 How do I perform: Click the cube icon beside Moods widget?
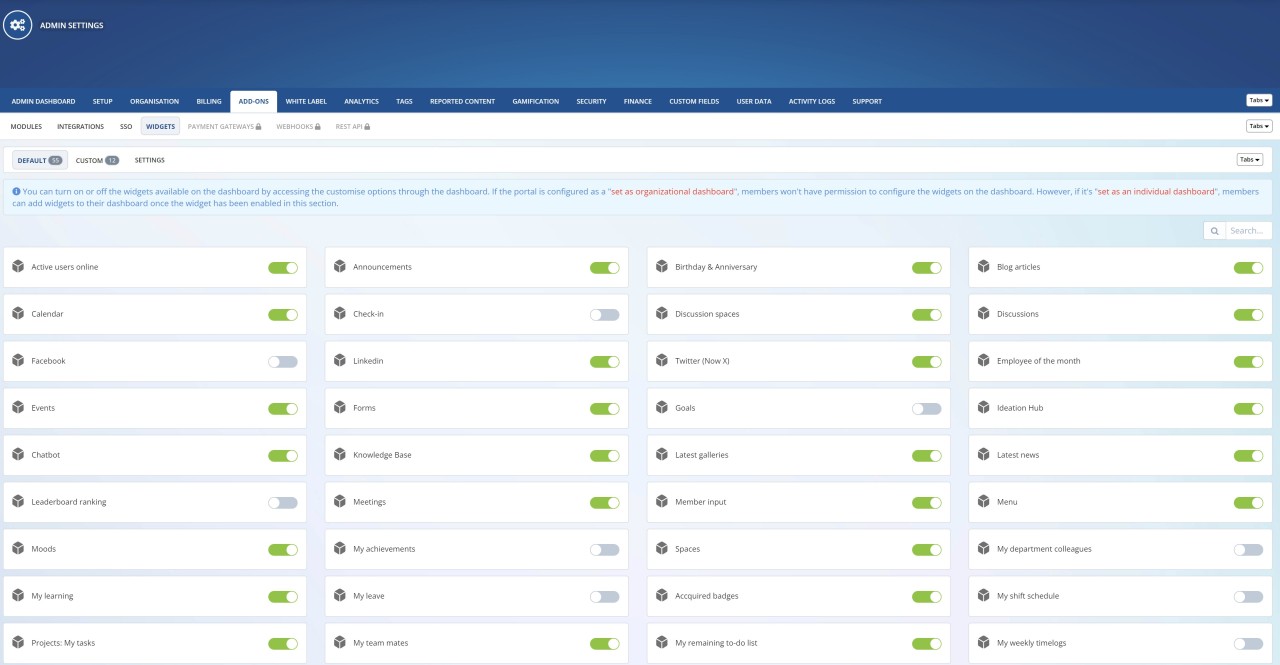[x=20, y=549]
